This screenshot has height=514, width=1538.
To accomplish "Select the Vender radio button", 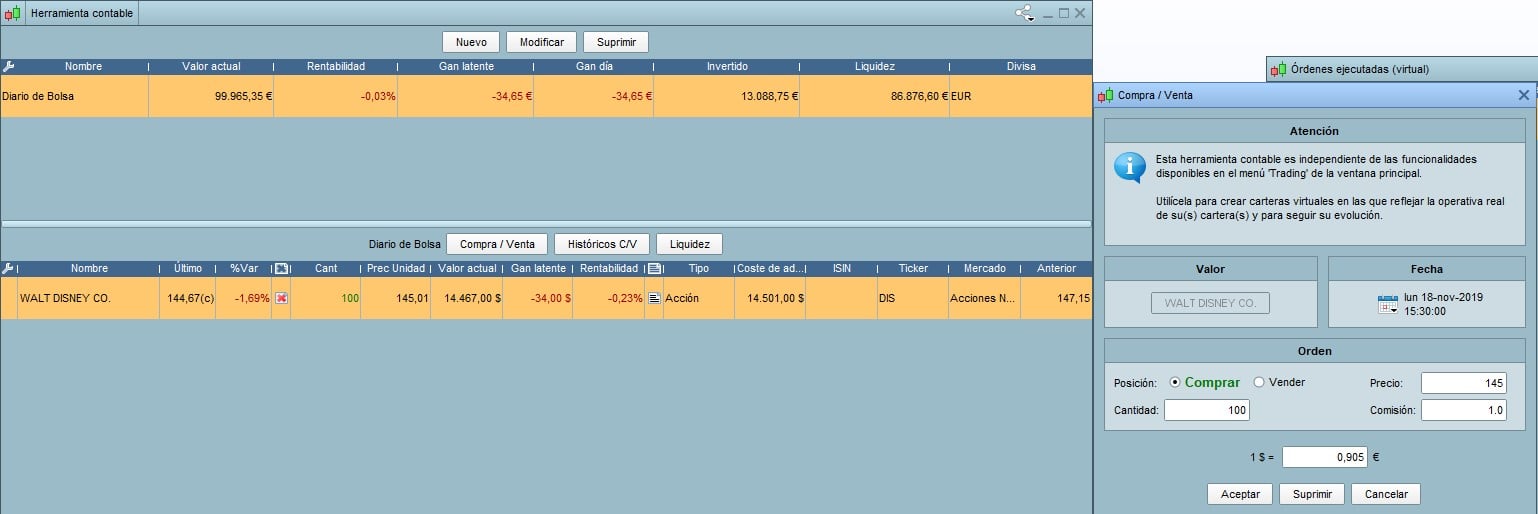I will pos(1259,382).
